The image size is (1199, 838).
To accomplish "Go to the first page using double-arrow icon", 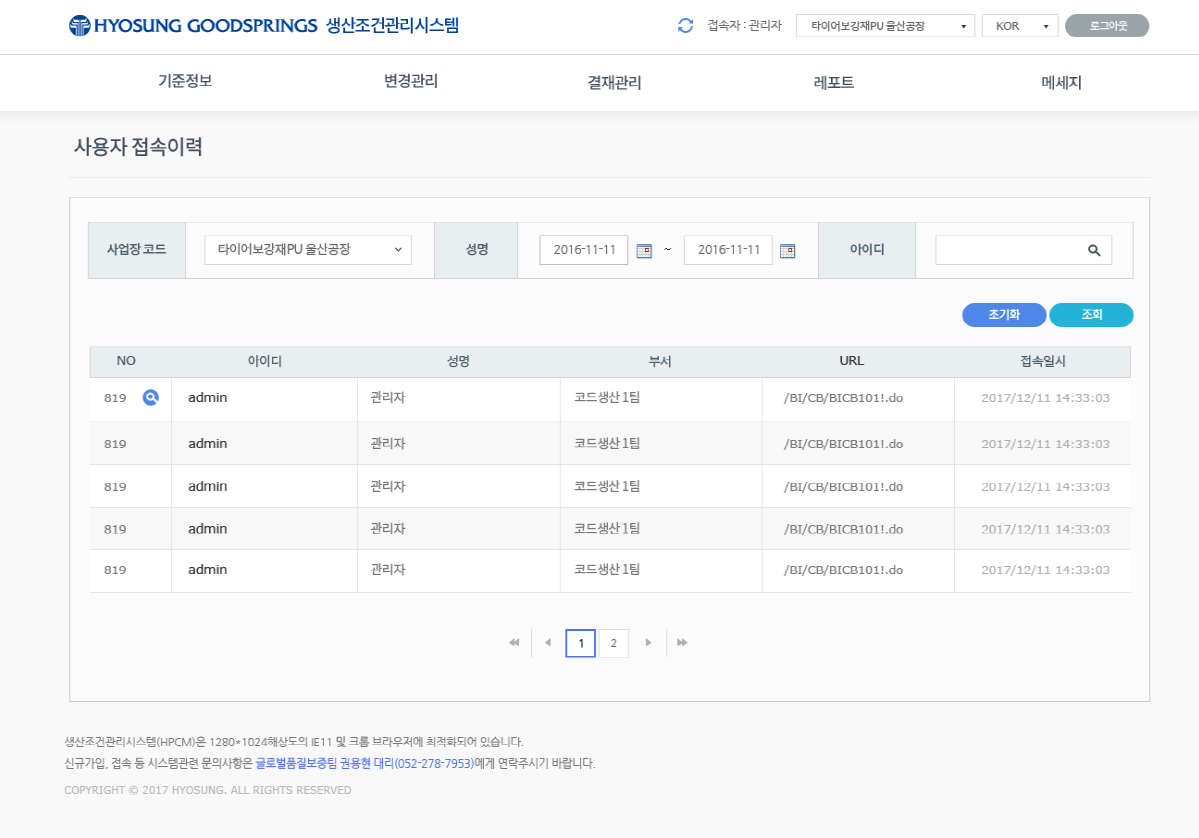I will point(513,643).
